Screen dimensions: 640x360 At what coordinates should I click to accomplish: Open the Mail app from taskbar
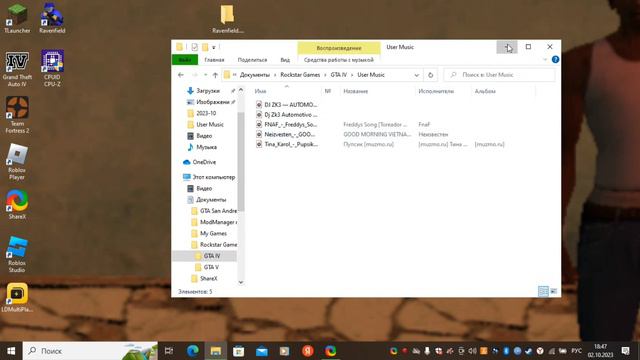262,351
